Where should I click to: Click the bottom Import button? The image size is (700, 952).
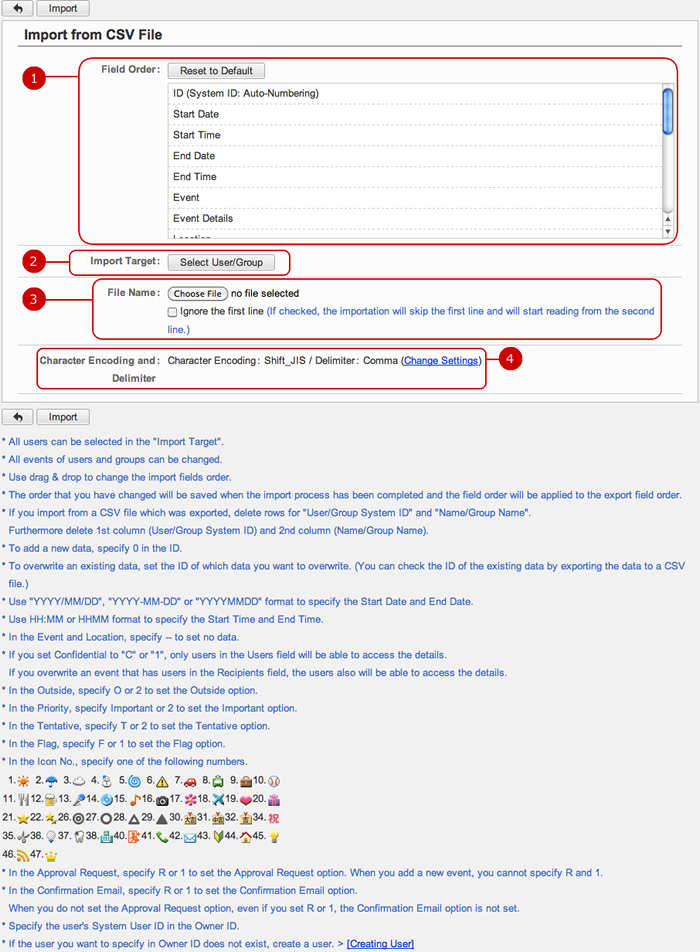(63, 417)
